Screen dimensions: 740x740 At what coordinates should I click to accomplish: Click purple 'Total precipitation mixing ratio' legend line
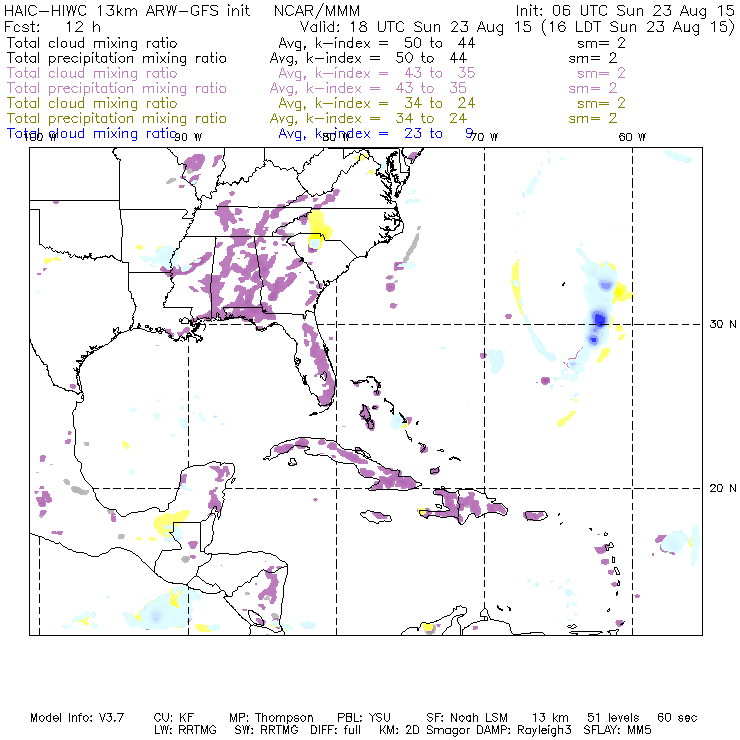(117, 88)
